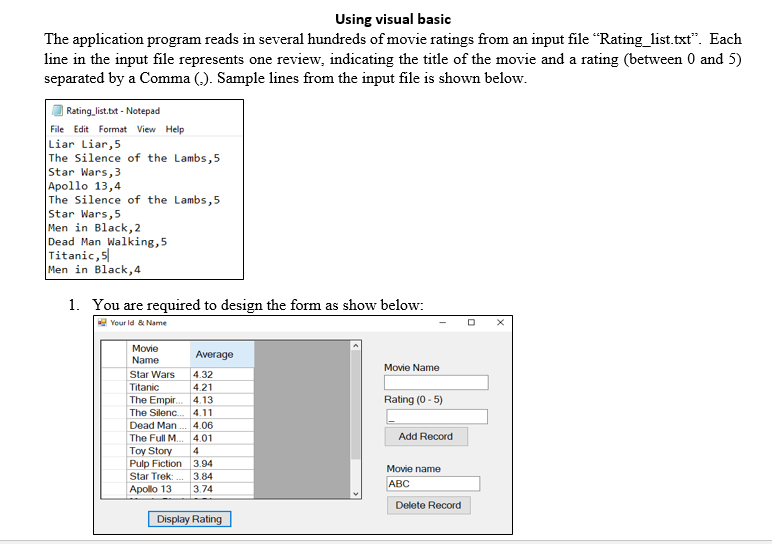
Task: Select the Pulp Fiction cell in grid
Action: (x=158, y=464)
